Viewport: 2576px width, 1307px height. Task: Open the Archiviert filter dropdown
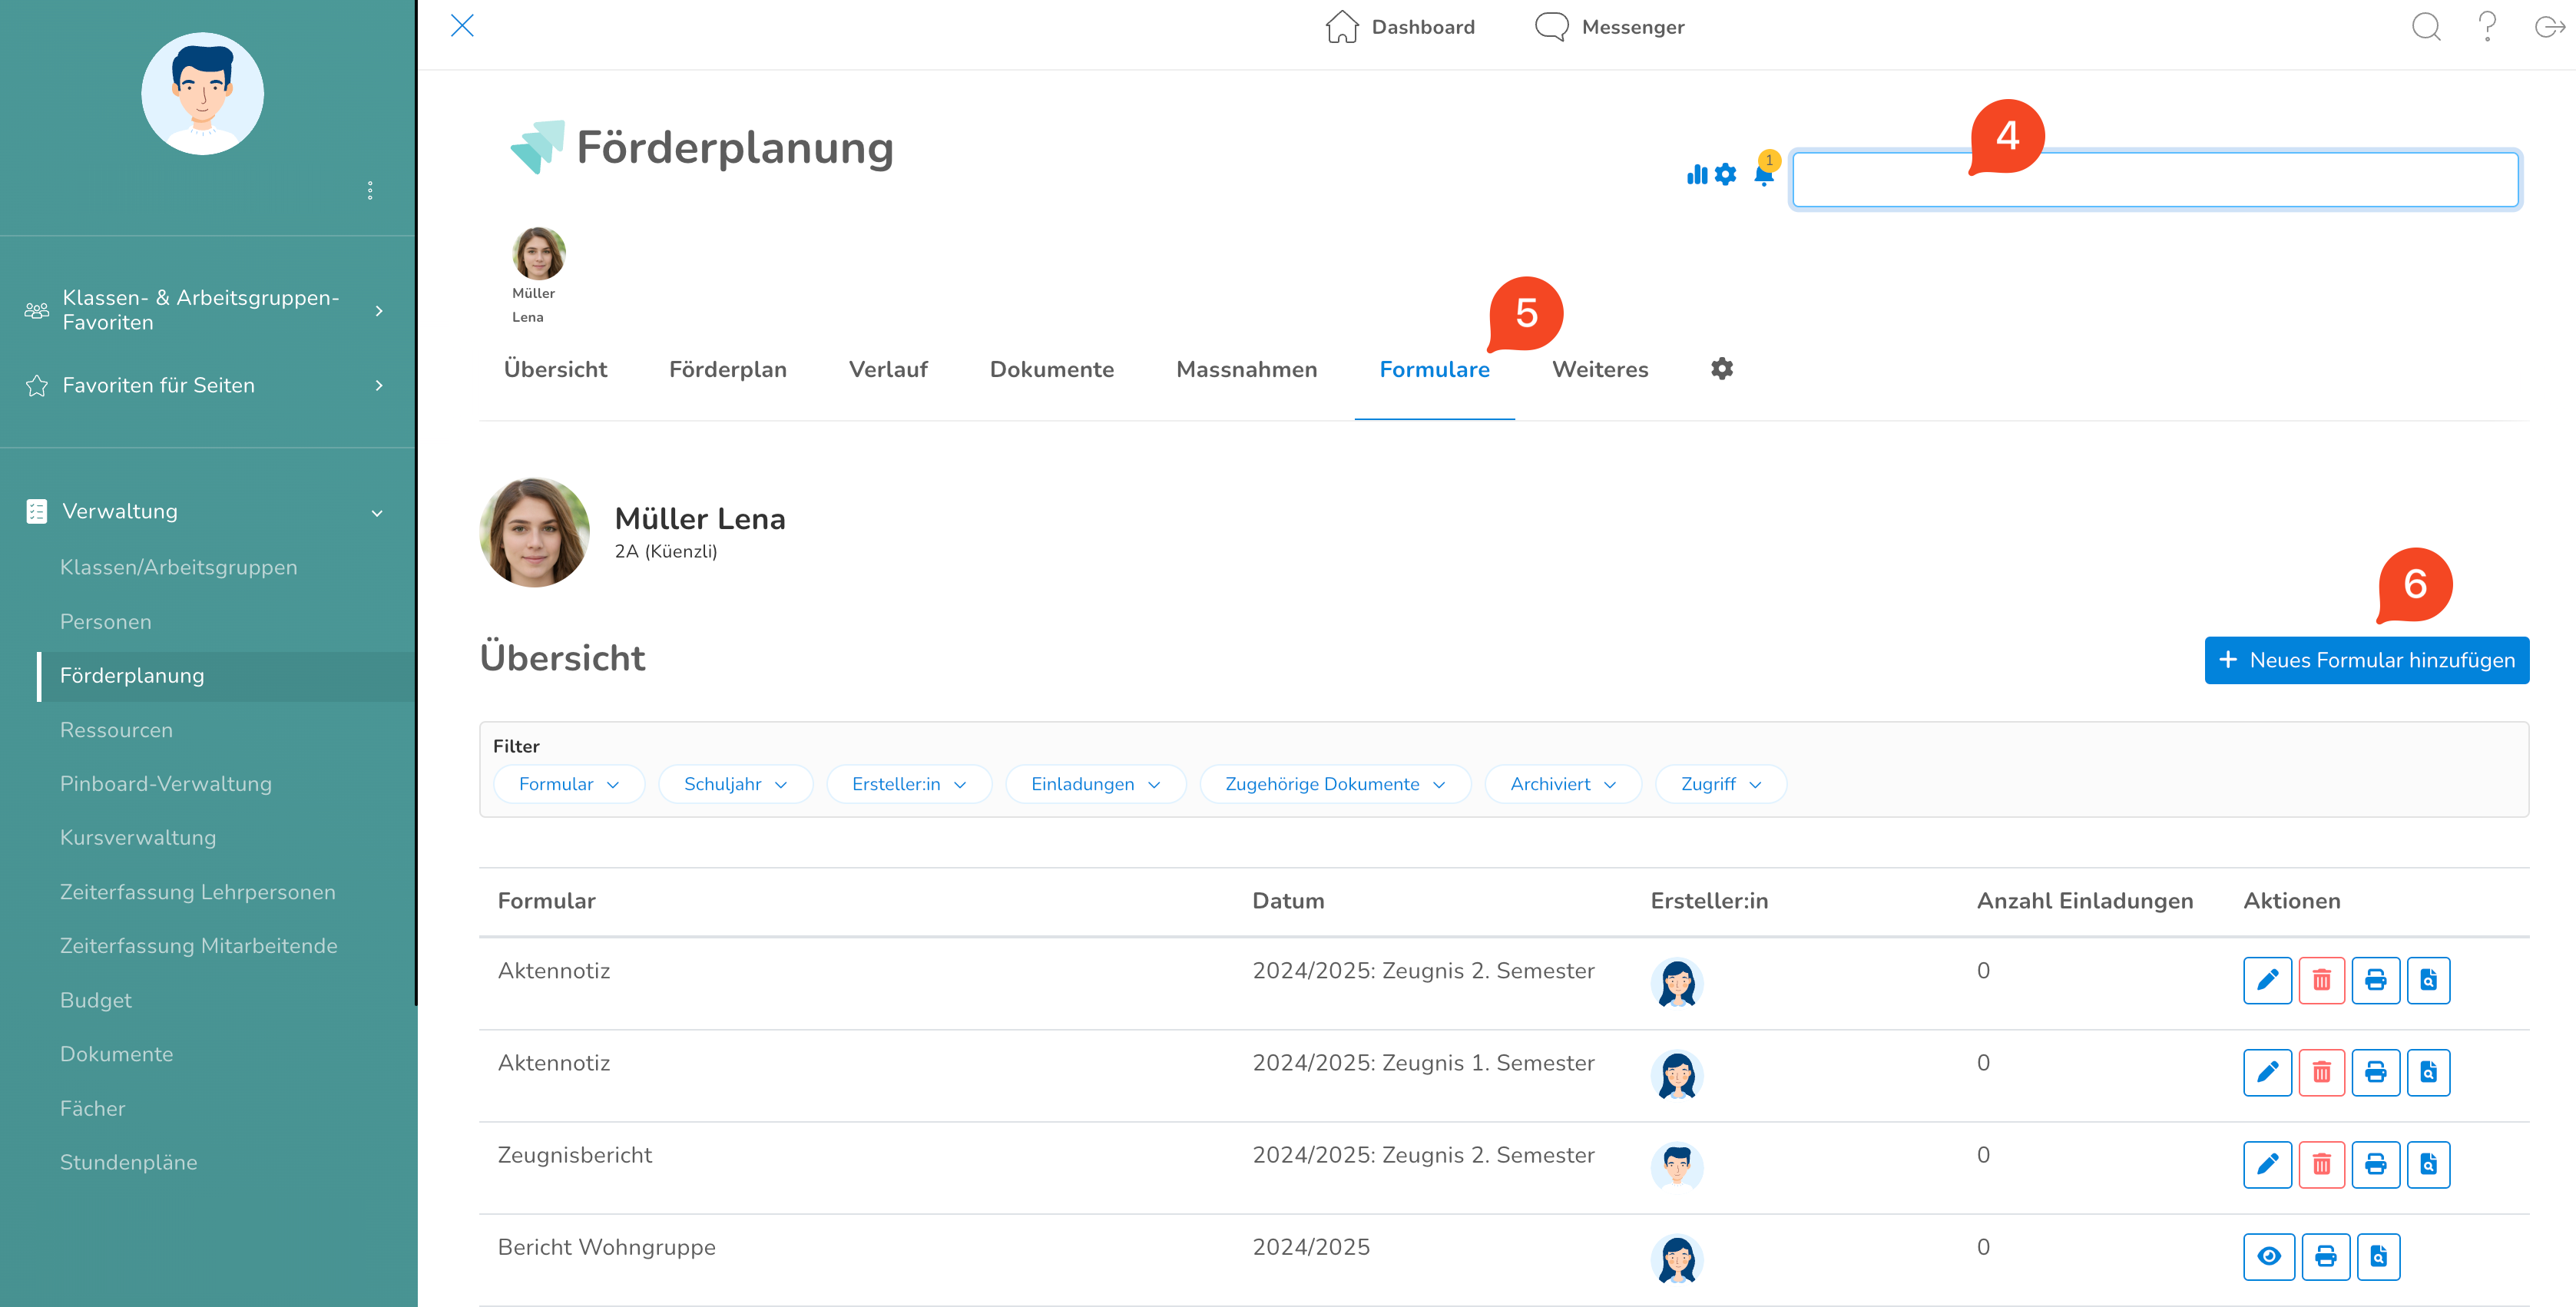pyautogui.click(x=1562, y=784)
